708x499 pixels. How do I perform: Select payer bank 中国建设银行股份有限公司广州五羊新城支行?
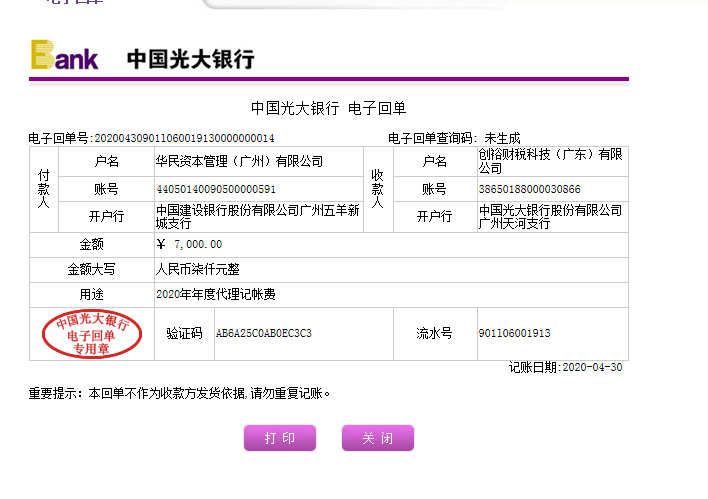tap(257, 216)
